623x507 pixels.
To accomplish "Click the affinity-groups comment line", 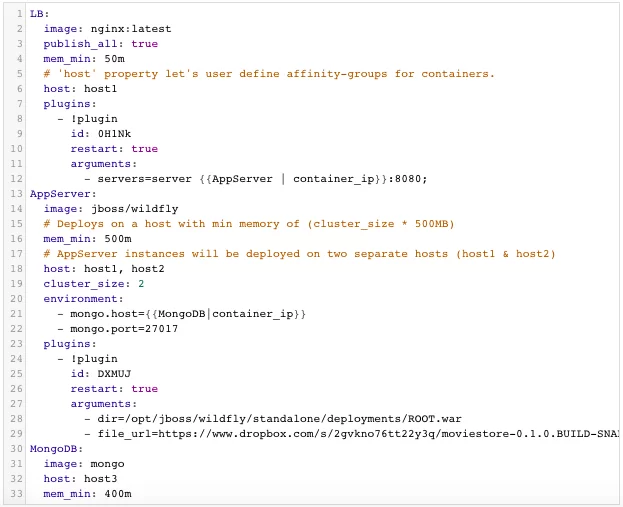I will tap(269, 74).
